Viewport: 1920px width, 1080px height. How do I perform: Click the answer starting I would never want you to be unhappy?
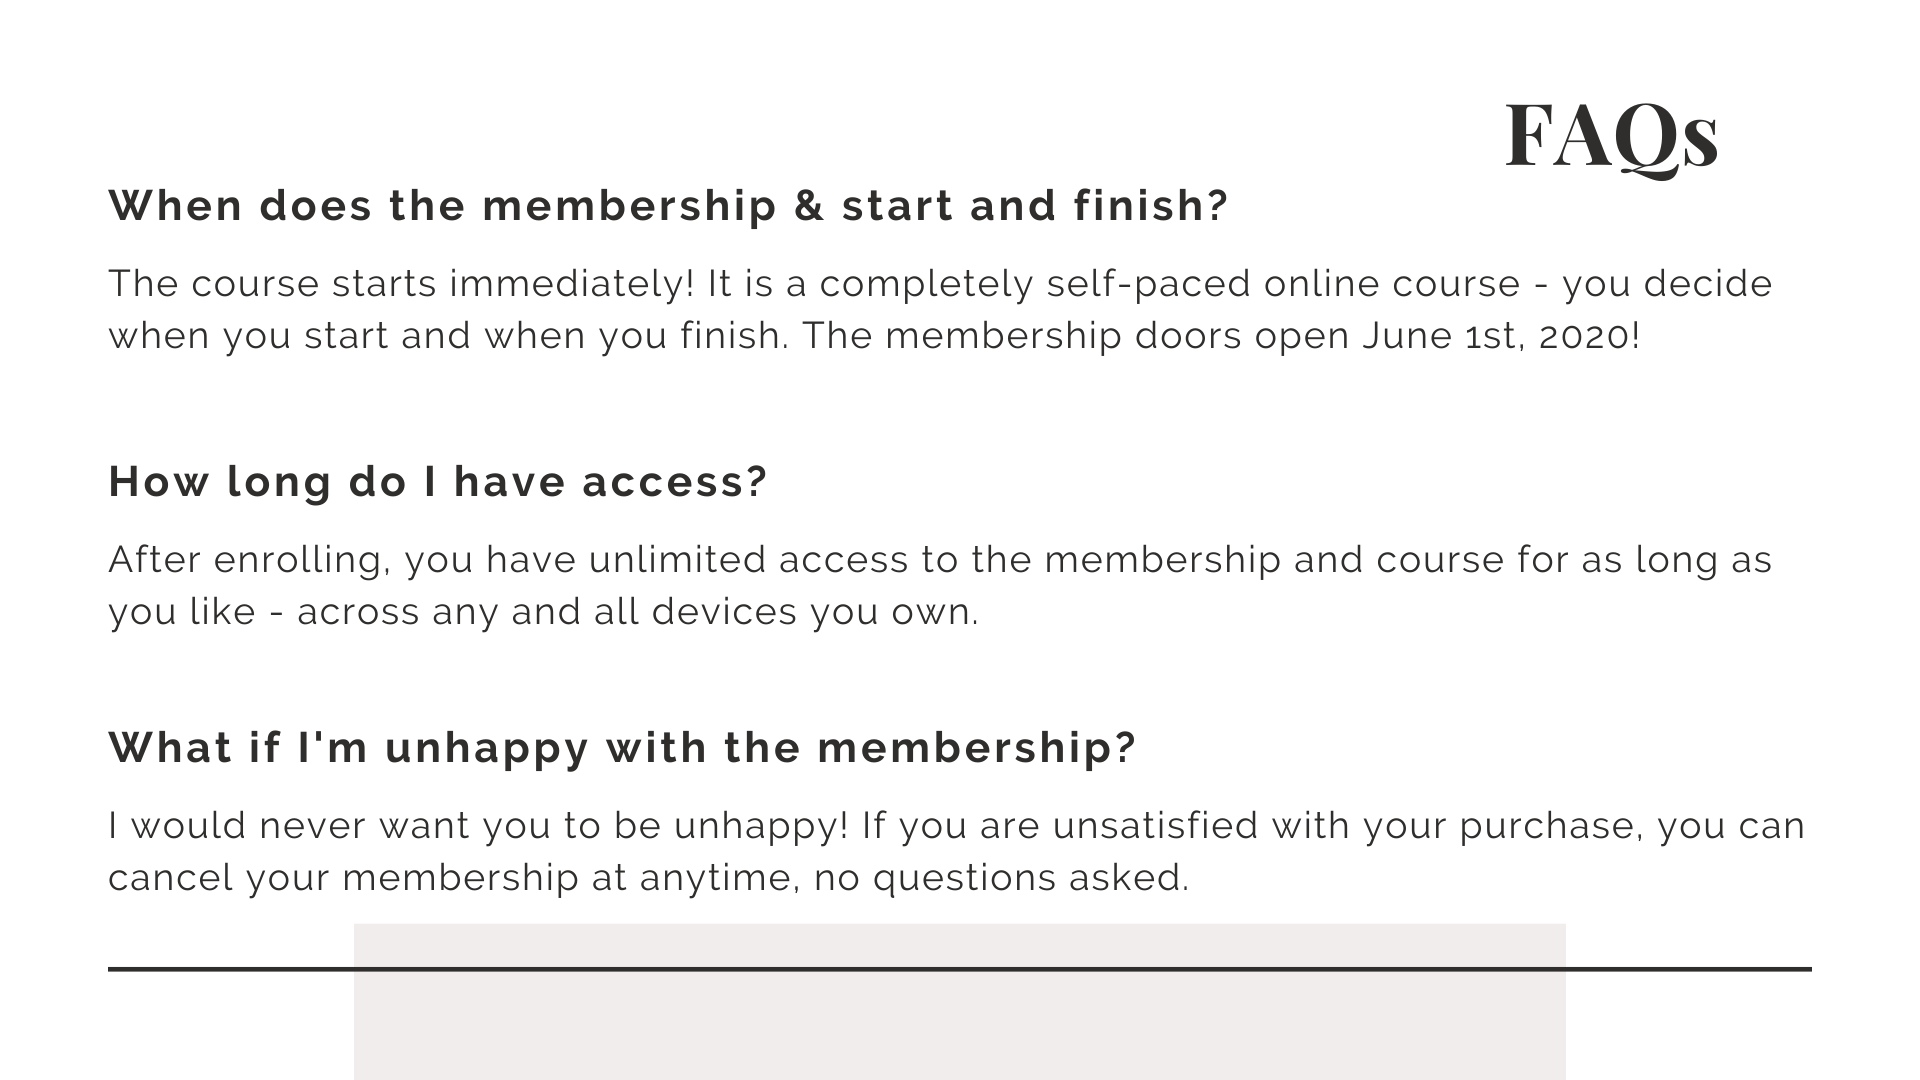[x=957, y=851]
